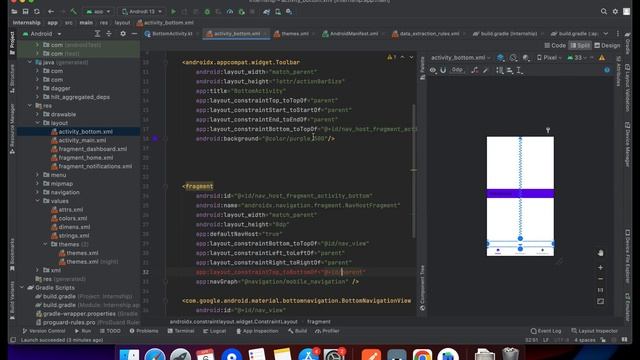Open the Layout Inspector tool window

595,331
